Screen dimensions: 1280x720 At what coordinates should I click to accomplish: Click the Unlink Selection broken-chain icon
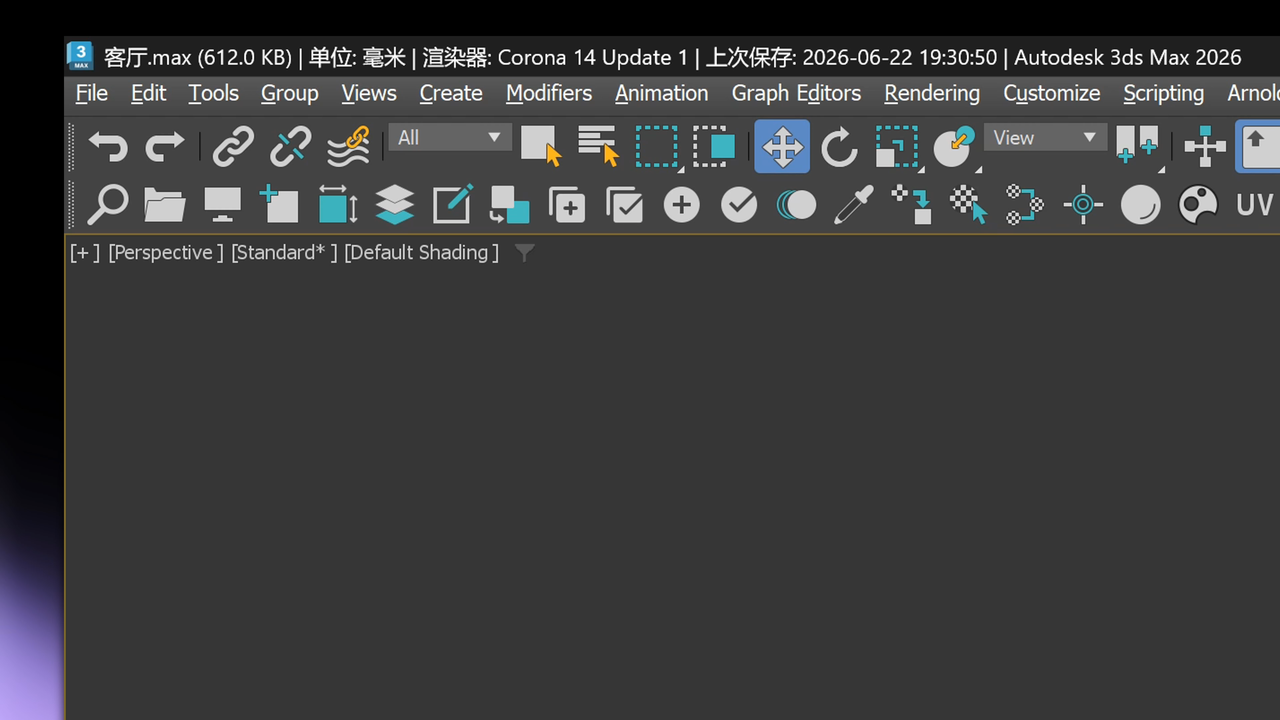tap(290, 146)
